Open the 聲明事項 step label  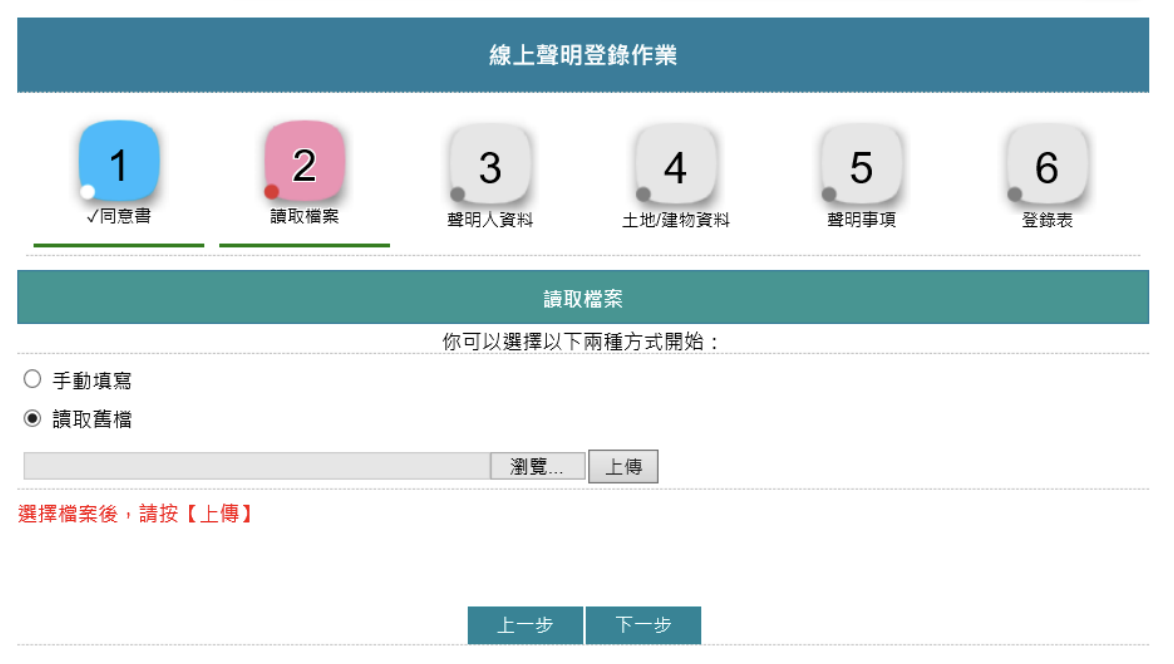click(861, 220)
